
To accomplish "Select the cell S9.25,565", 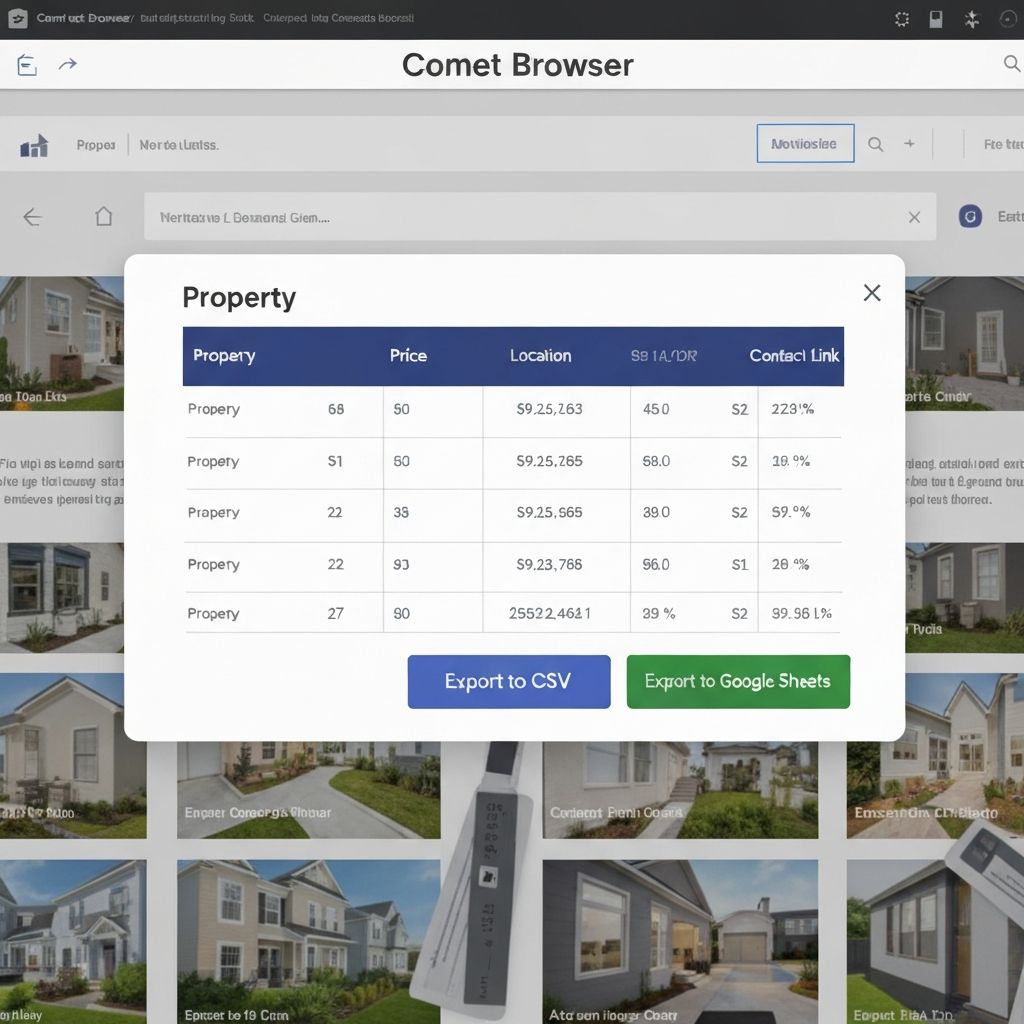I will tap(549, 513).
